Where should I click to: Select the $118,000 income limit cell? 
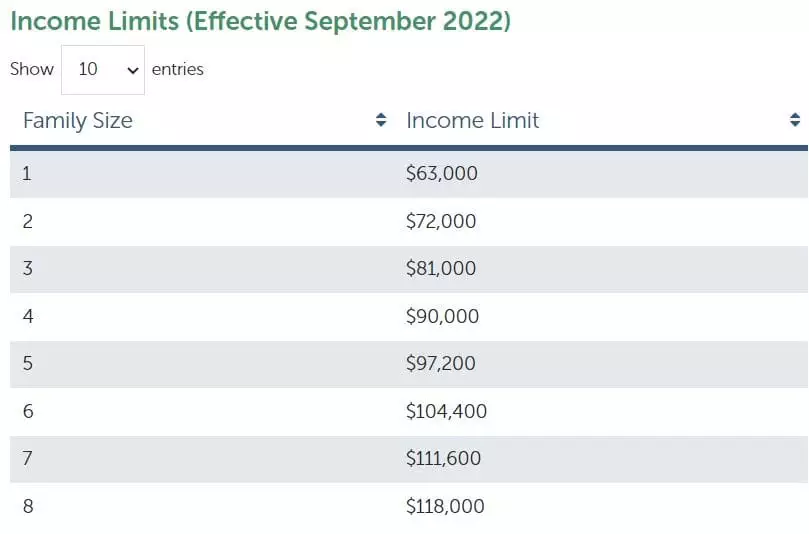pyautogui.click(x=445, y=506)
